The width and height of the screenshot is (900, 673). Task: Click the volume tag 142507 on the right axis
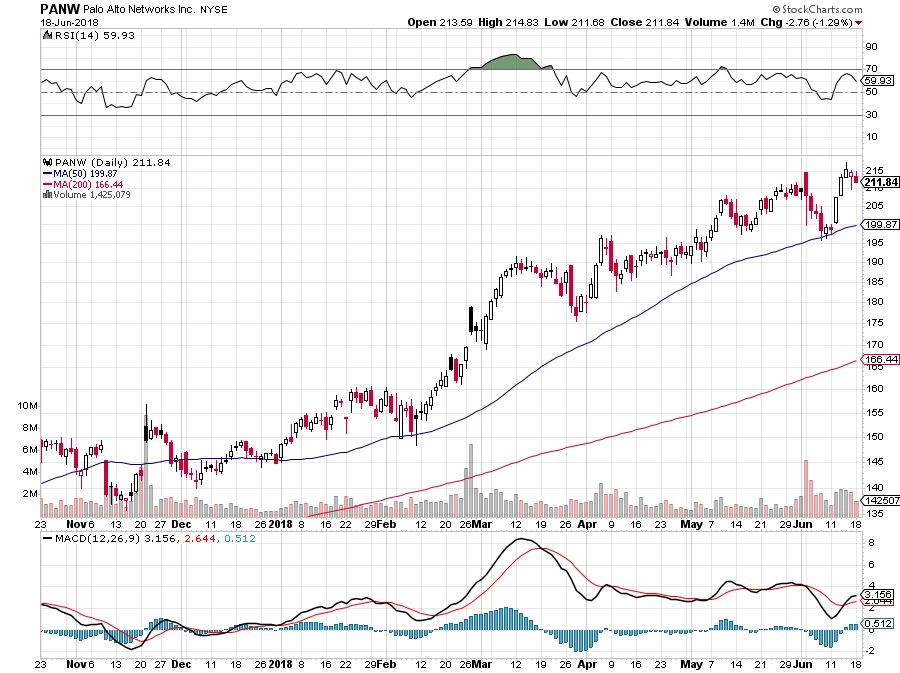tap(882, 501)
